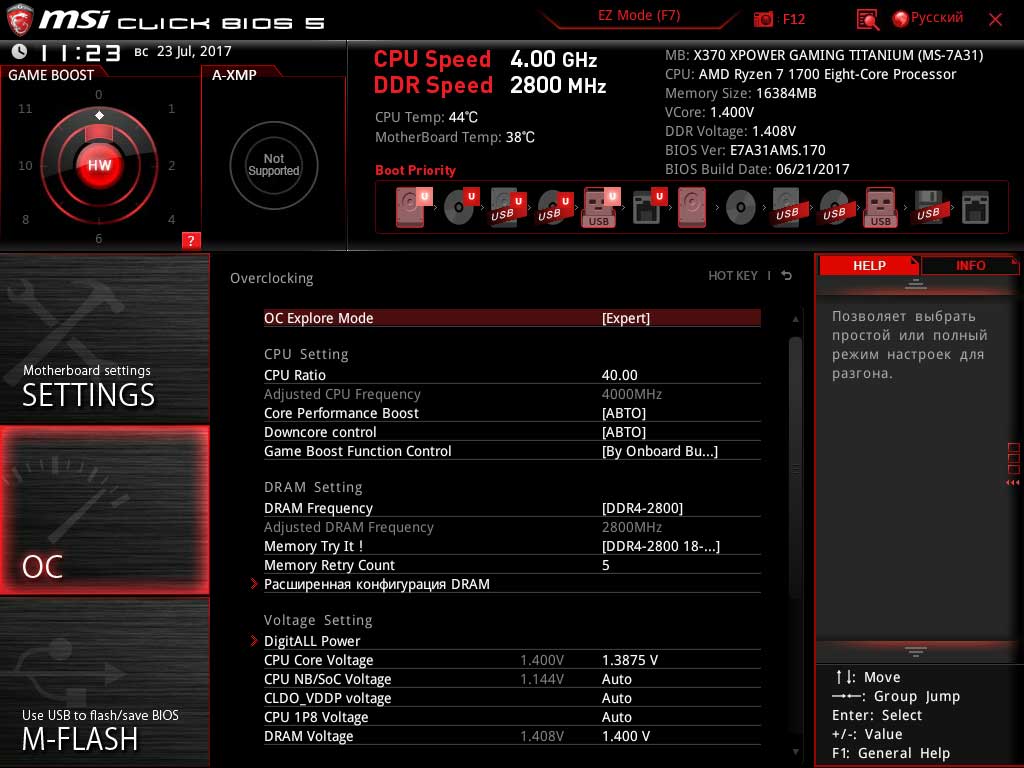Switch to EZ Mode (F7)
Image resolution: width=1024 pixels, height=768 pixels.
[639, 16]
